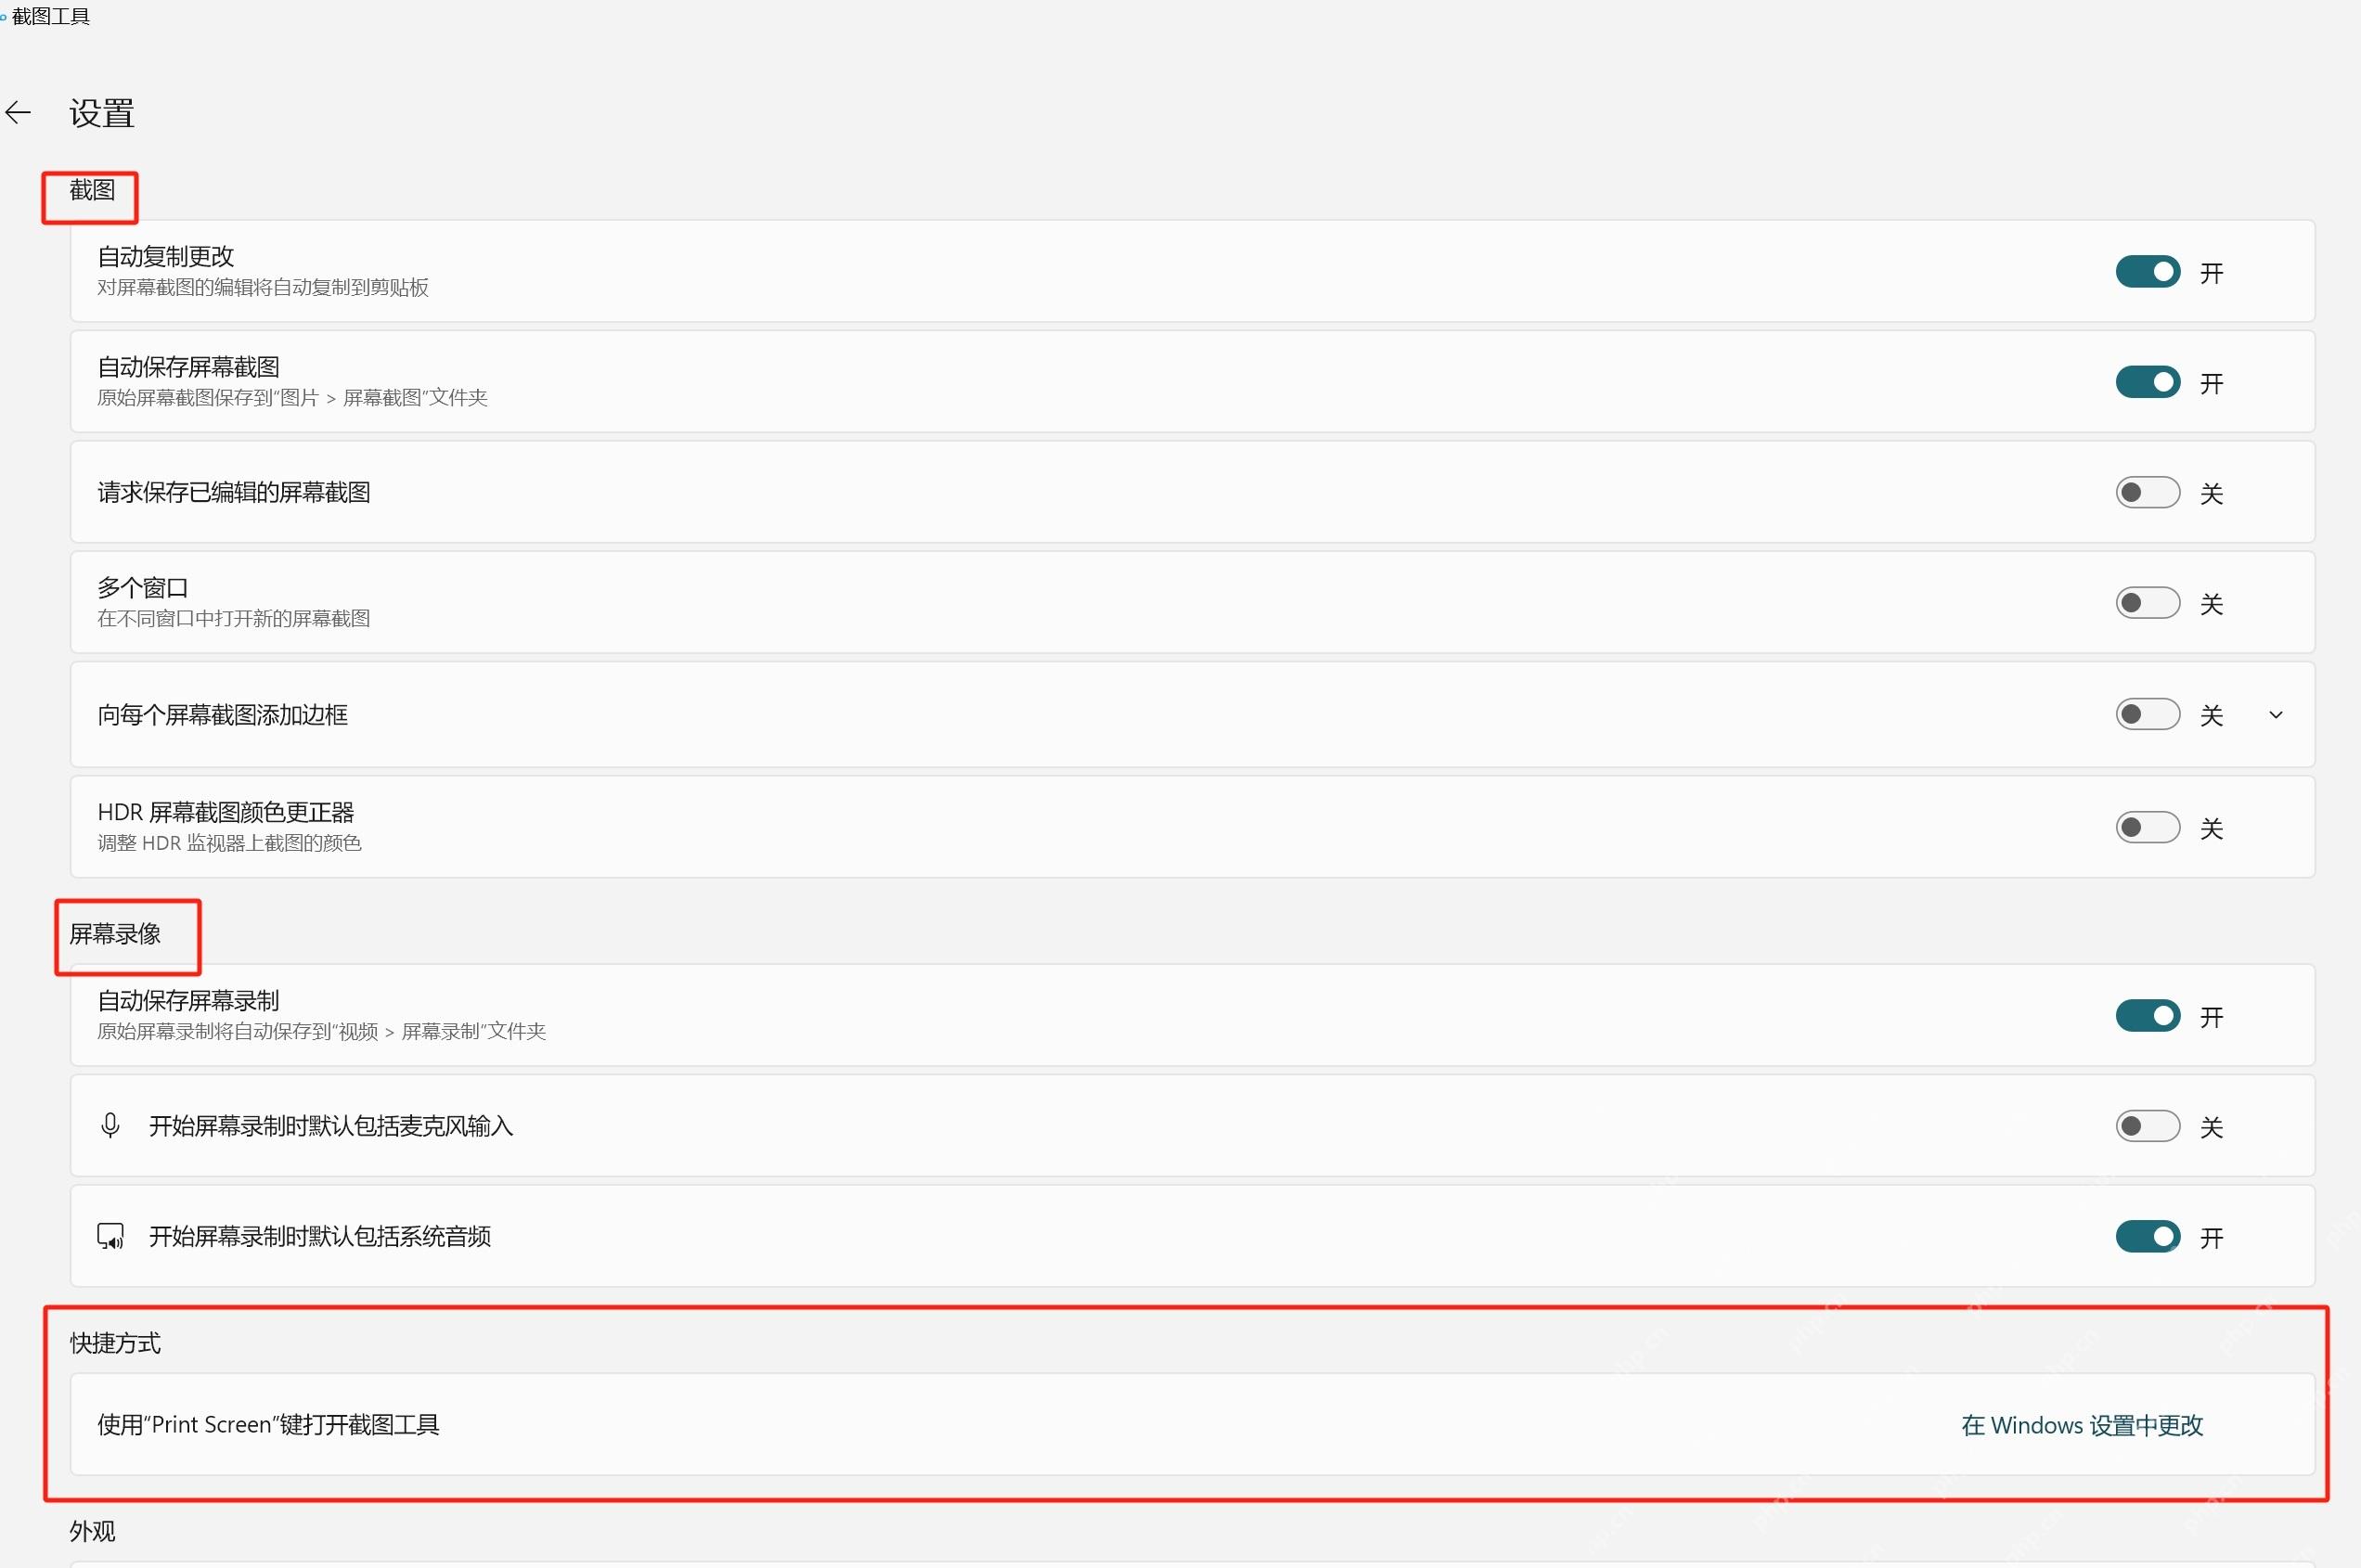Expand the border settings chevron
The width and height of the screenshot is (2361, 1568).
pos(2276,715)
